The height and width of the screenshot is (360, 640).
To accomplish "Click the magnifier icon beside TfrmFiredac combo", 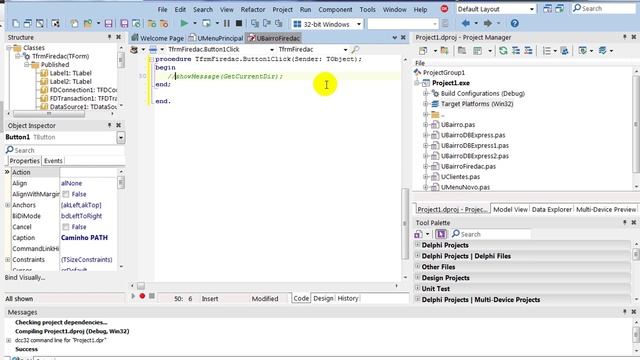I will [356, 49].
